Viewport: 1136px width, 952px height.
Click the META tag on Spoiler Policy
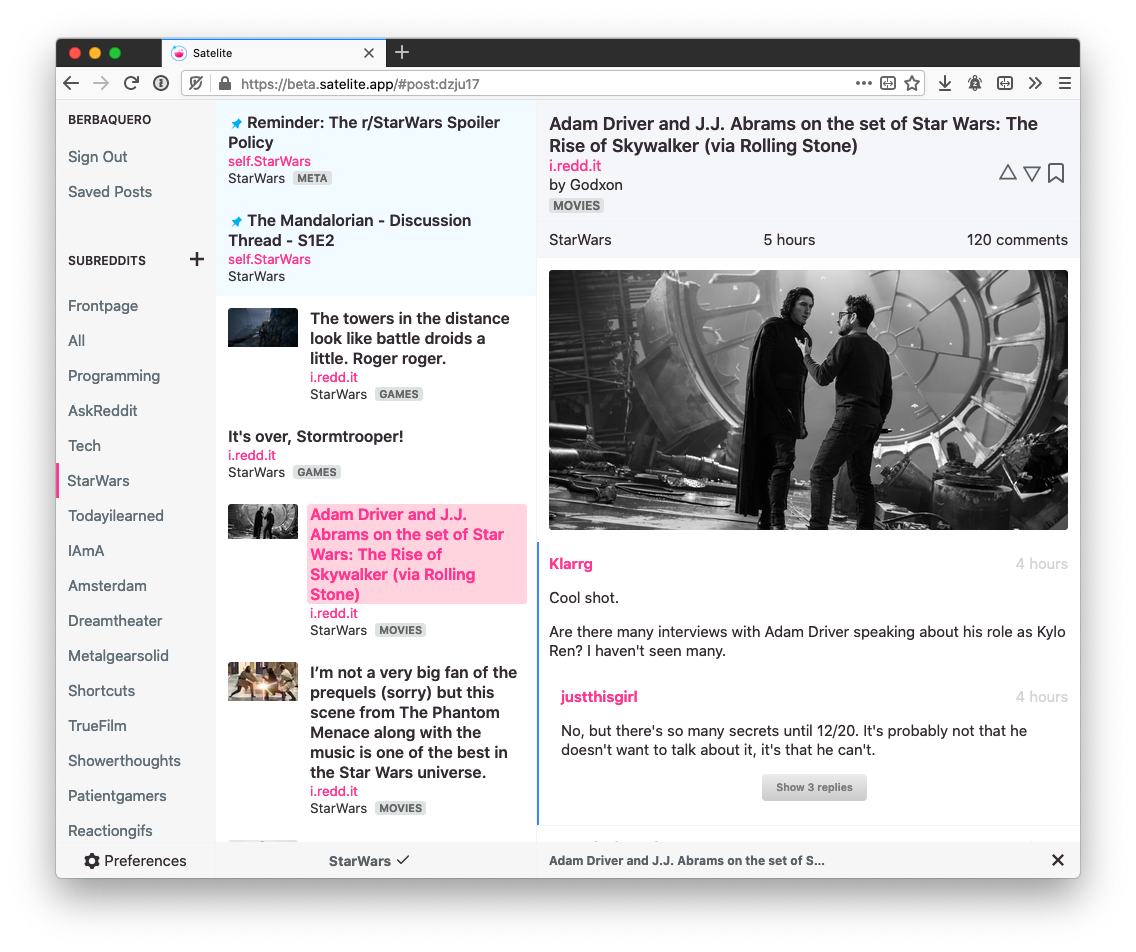tap(312, 178)
